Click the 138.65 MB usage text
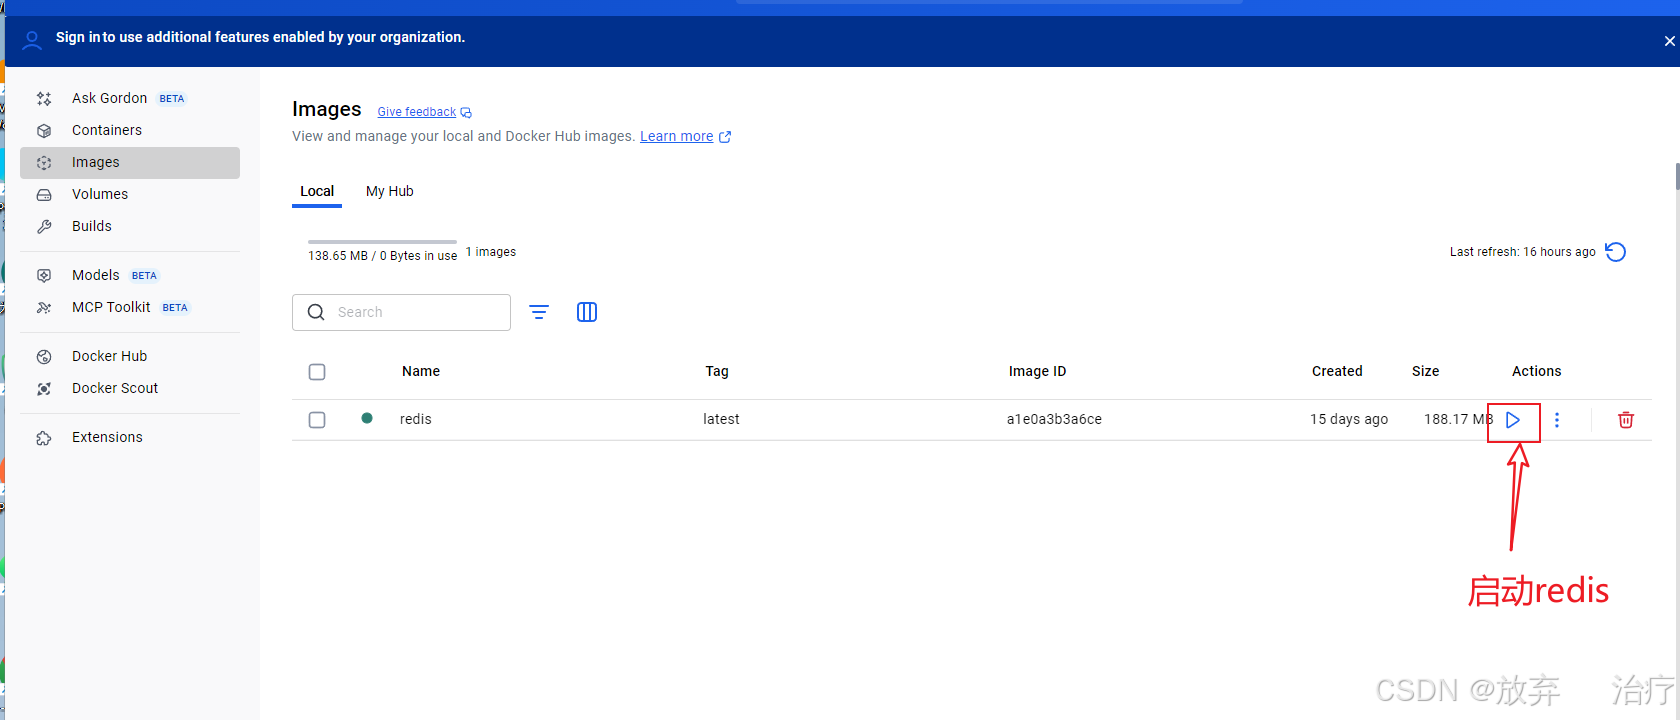This screenshot has width=1680, height=720. [382, 256]
